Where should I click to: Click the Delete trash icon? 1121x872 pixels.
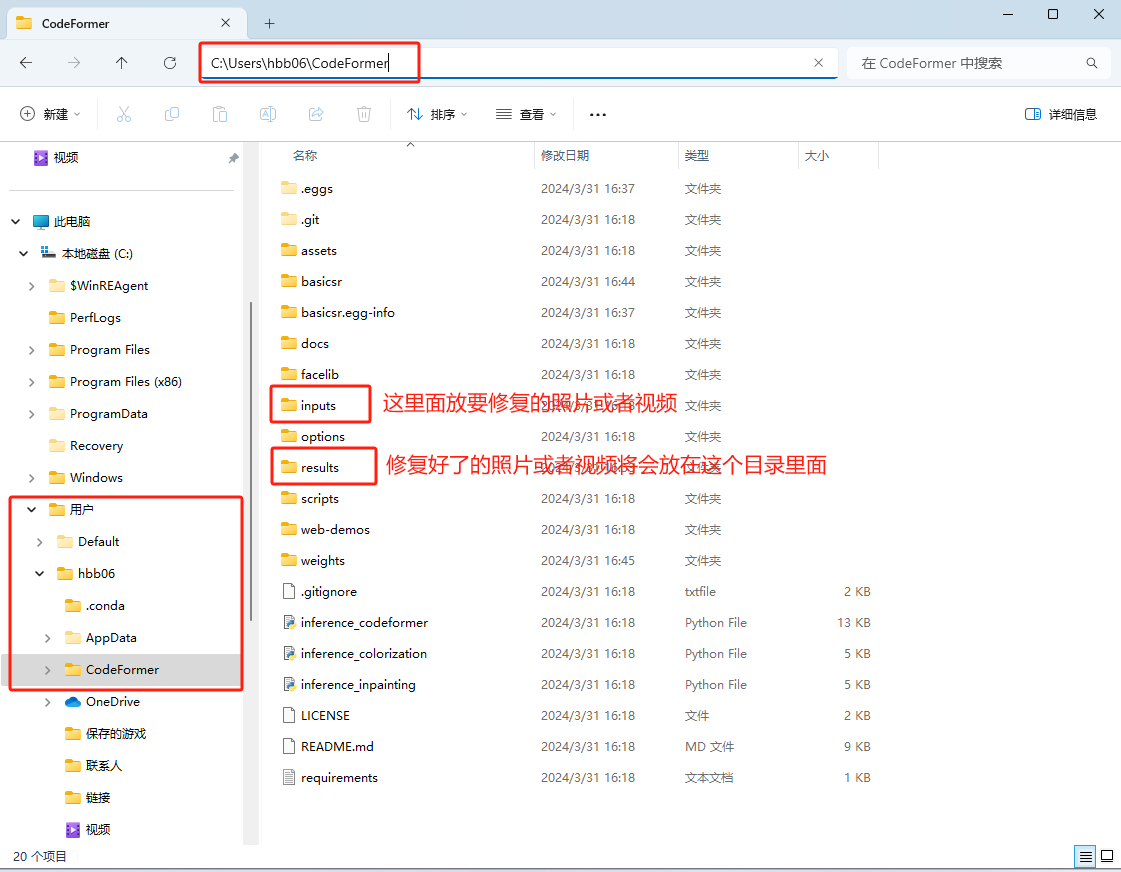coord(364,114)
